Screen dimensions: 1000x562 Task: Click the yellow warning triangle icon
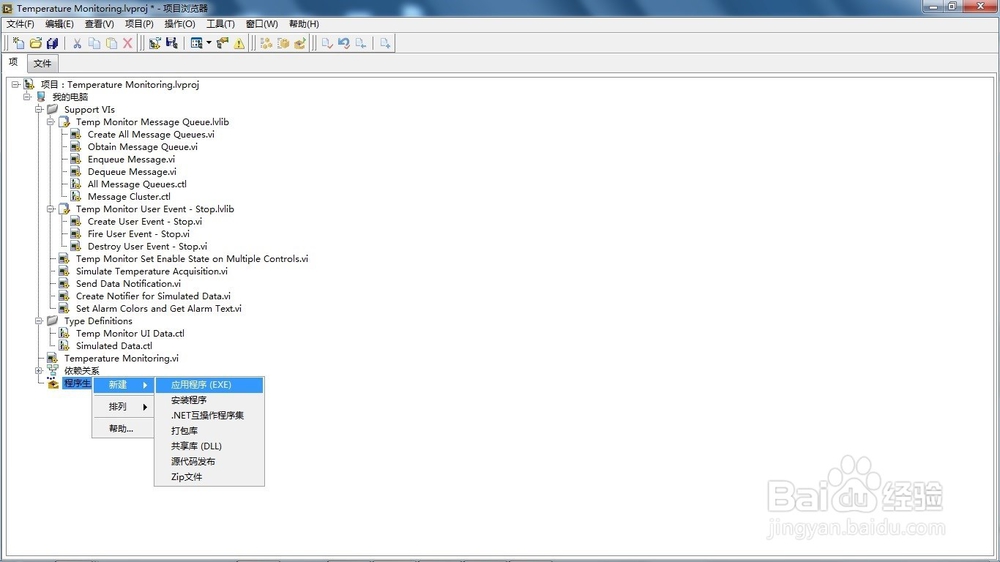239,43
